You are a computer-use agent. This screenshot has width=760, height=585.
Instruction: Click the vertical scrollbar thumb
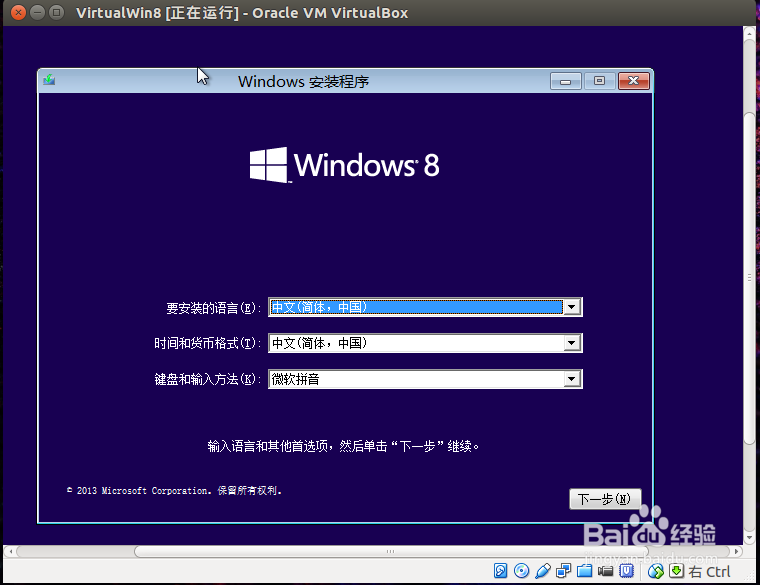[x=749, y=278]
